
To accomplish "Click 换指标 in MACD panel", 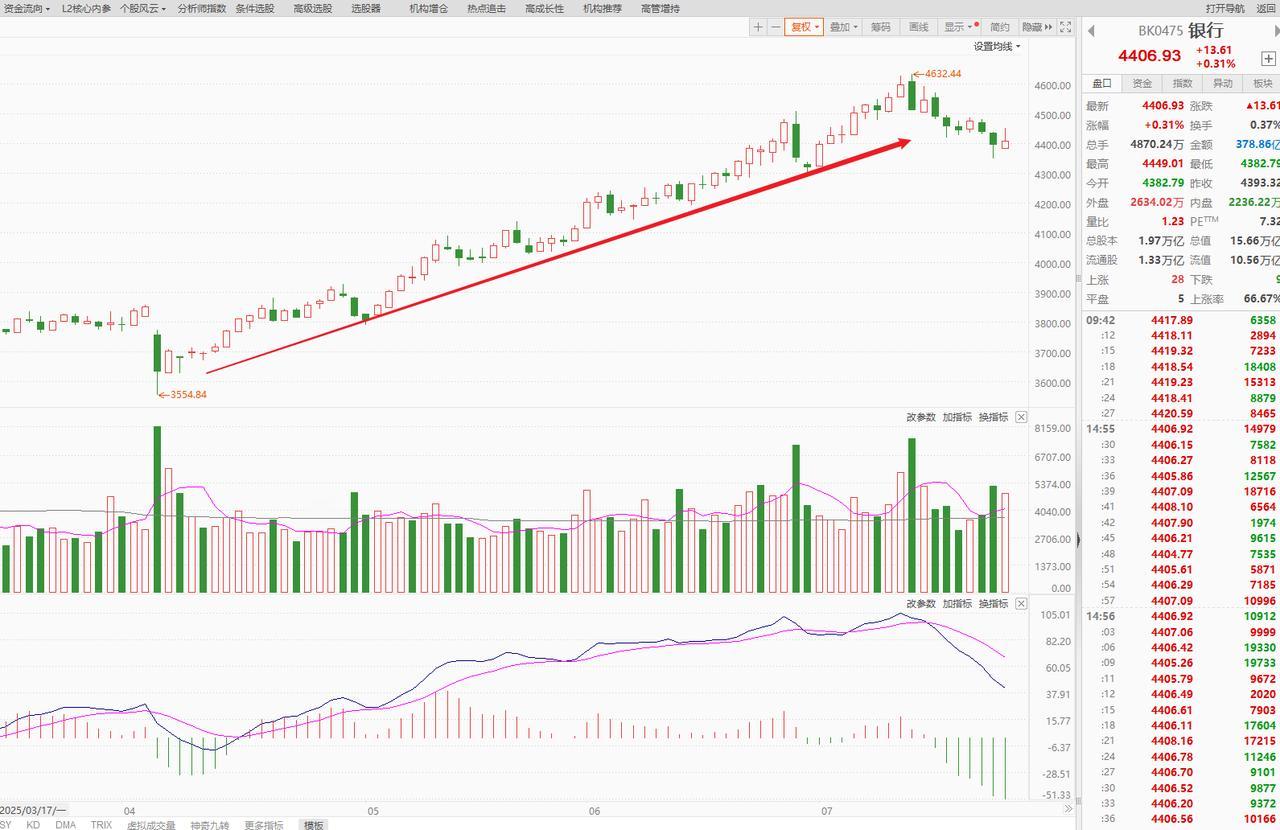I will click(993, 604).
